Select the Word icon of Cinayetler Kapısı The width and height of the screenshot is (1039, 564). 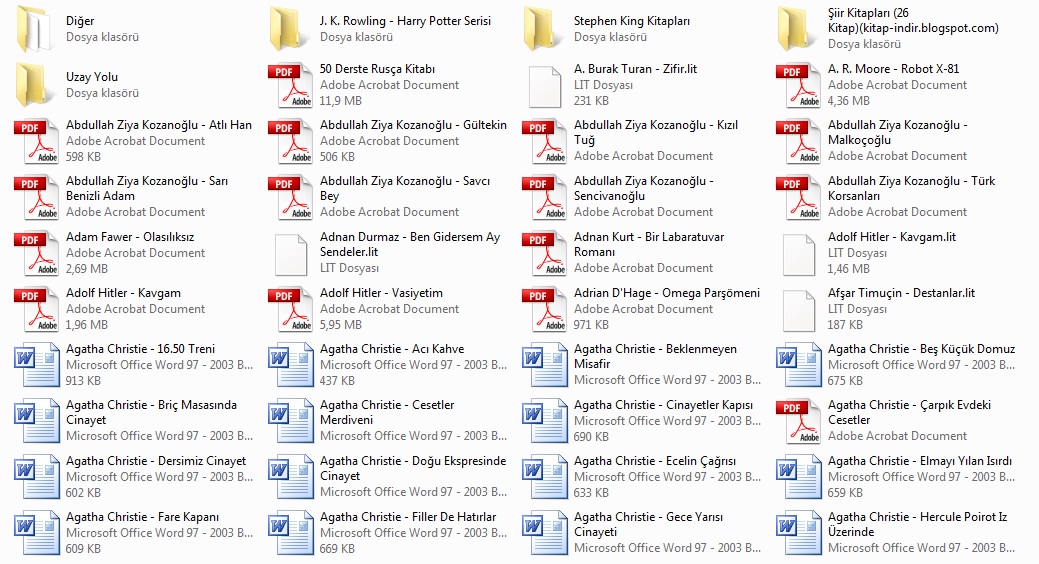click(x=544, y=421)
